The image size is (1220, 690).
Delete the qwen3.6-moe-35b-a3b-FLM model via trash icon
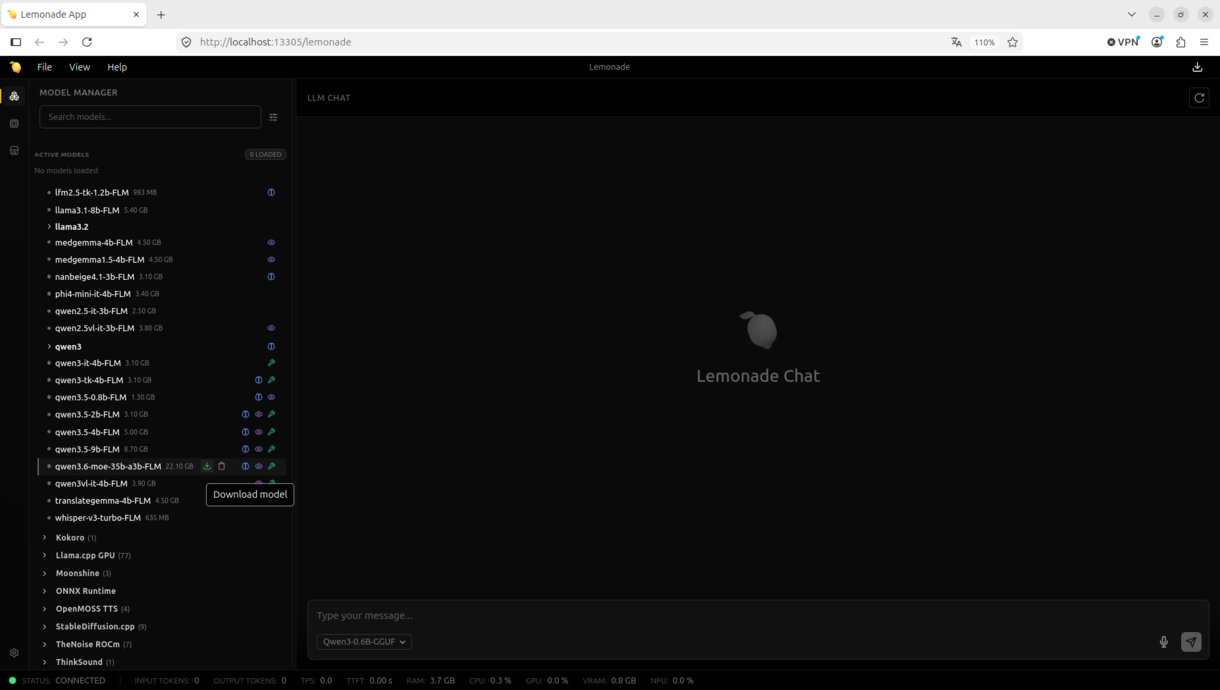click(x=222, y=466)
